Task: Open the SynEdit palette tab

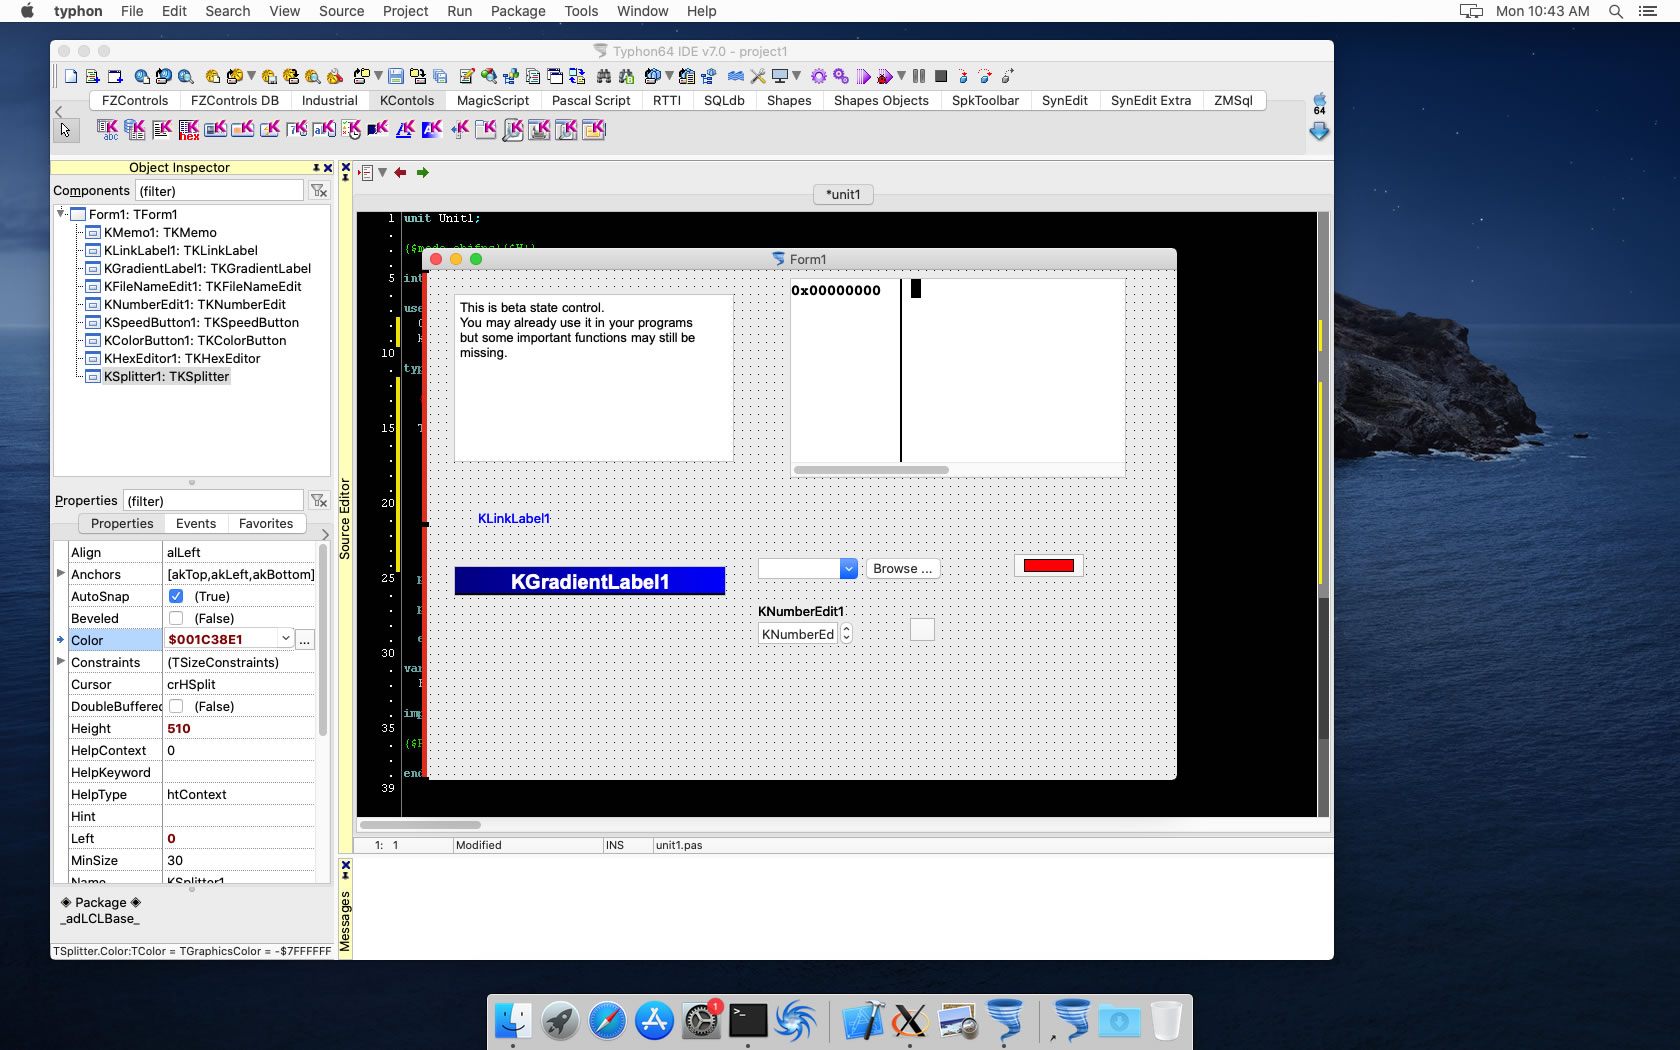Action: (1064, 100)
